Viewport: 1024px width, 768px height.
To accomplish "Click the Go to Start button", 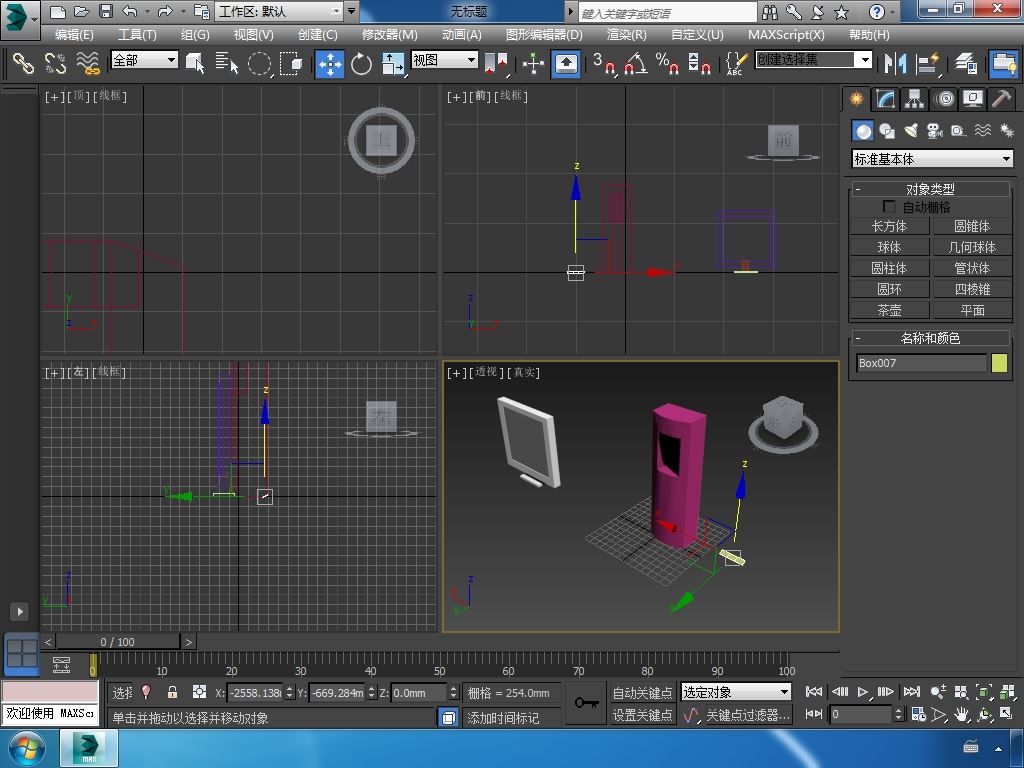I will (x=814, y=692).
